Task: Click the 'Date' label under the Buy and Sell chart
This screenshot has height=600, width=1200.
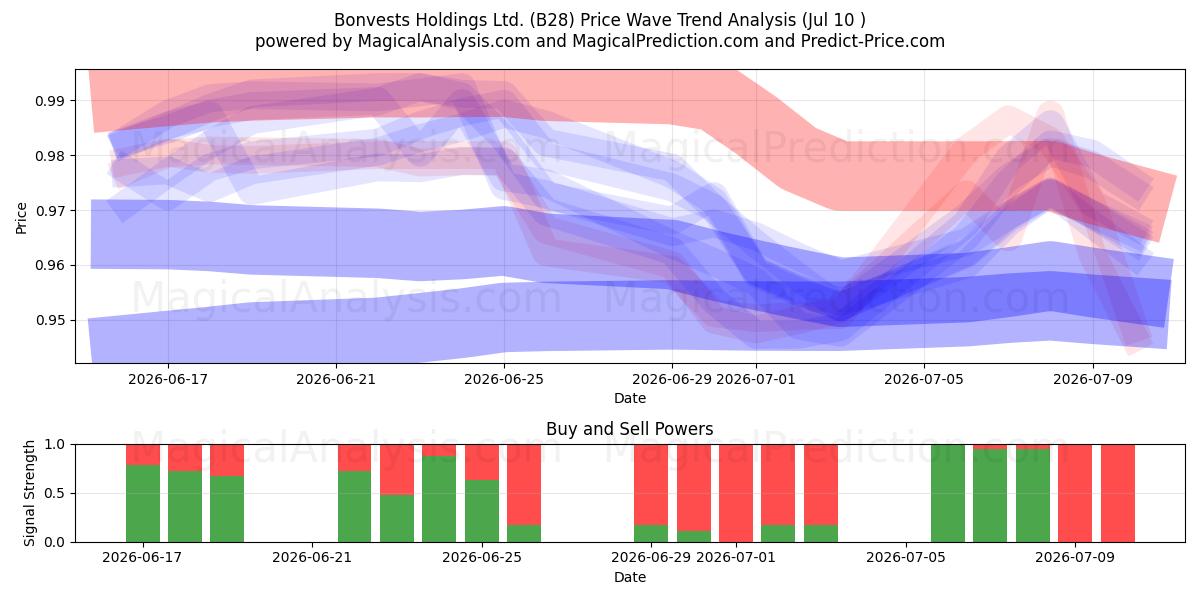Action: click(630, 577)
